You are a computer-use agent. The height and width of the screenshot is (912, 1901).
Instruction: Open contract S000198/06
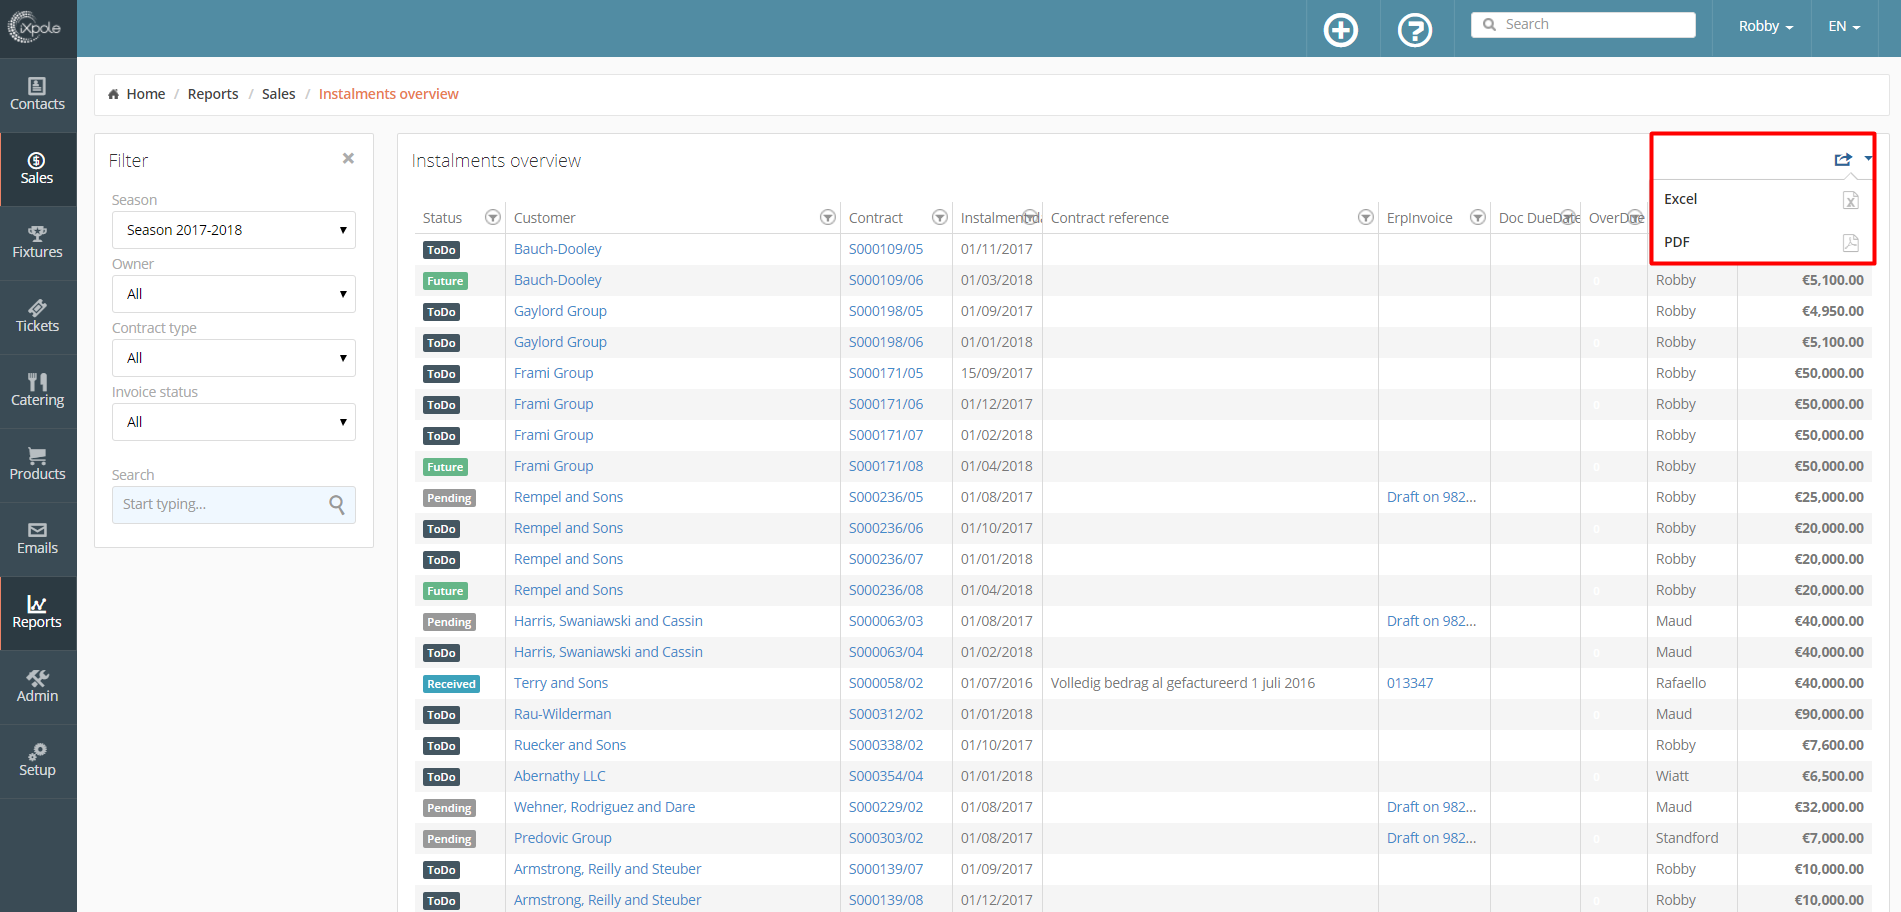point(886,342)
